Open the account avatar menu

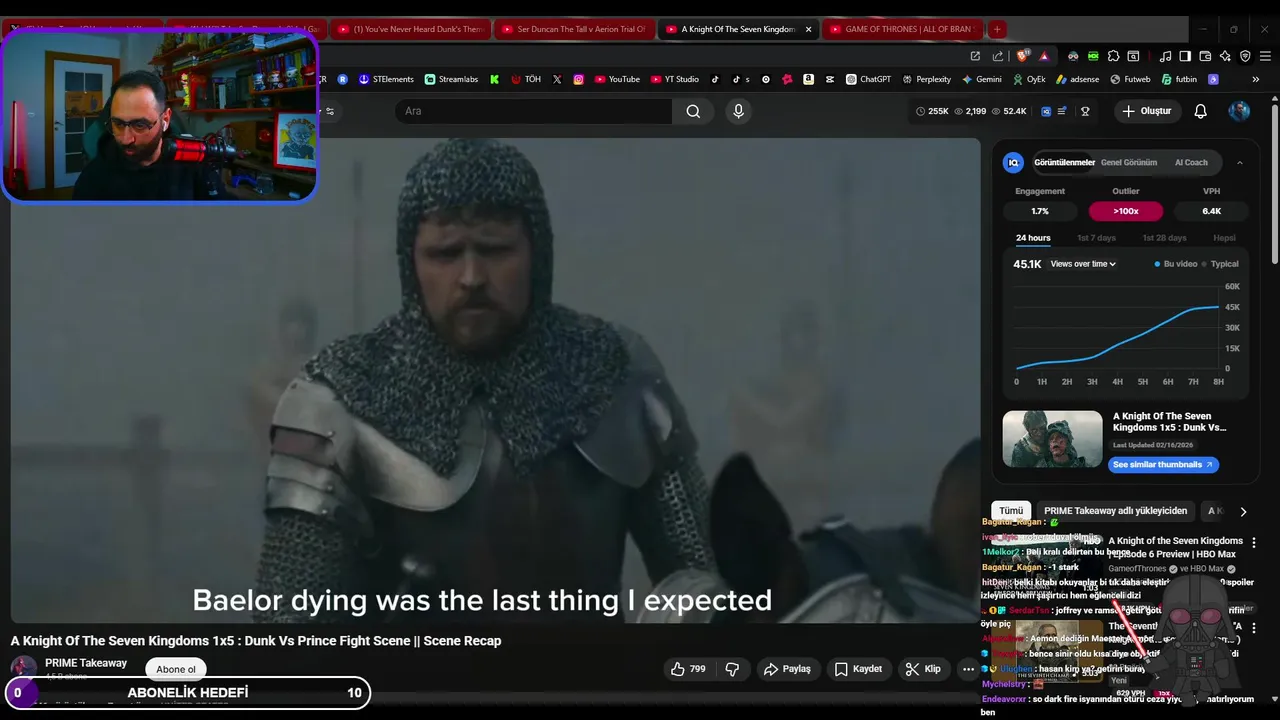tap(1239, 111)
